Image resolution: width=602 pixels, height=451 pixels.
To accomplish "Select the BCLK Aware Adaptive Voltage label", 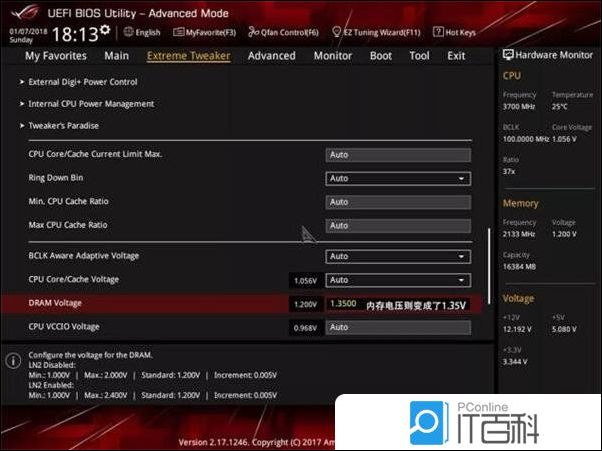I will click(x=84, y=256).
